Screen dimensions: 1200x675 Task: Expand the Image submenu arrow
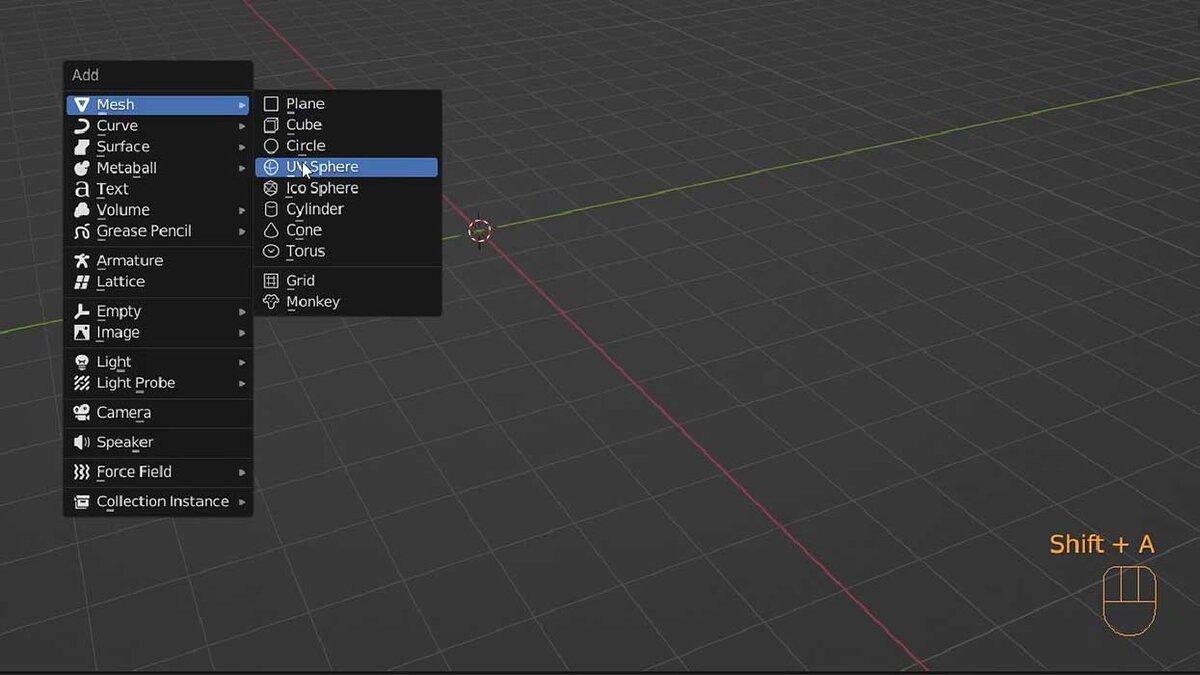tap(242, 333)
